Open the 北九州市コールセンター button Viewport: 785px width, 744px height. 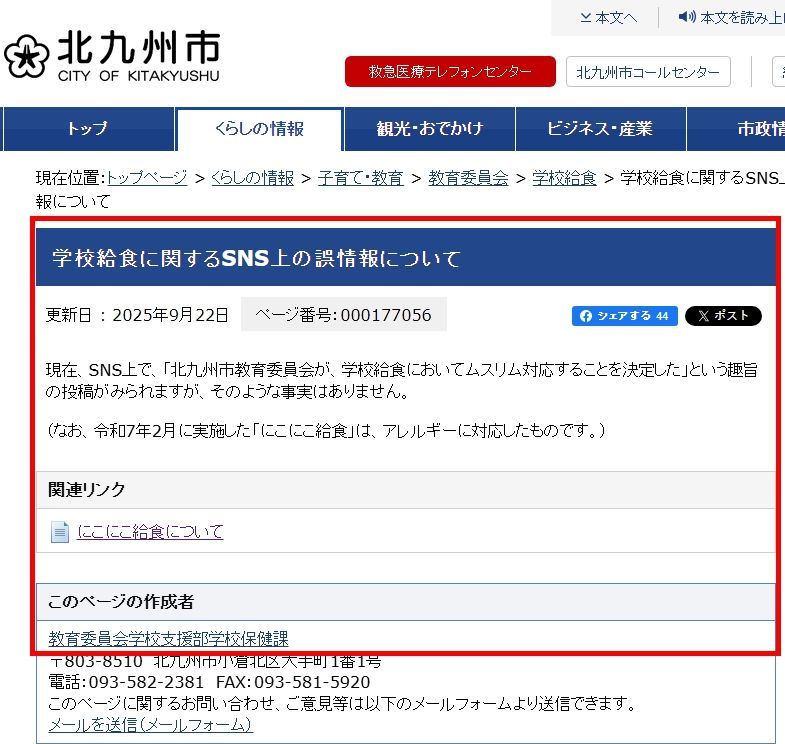pyautogui.click(x=648, y=72)
